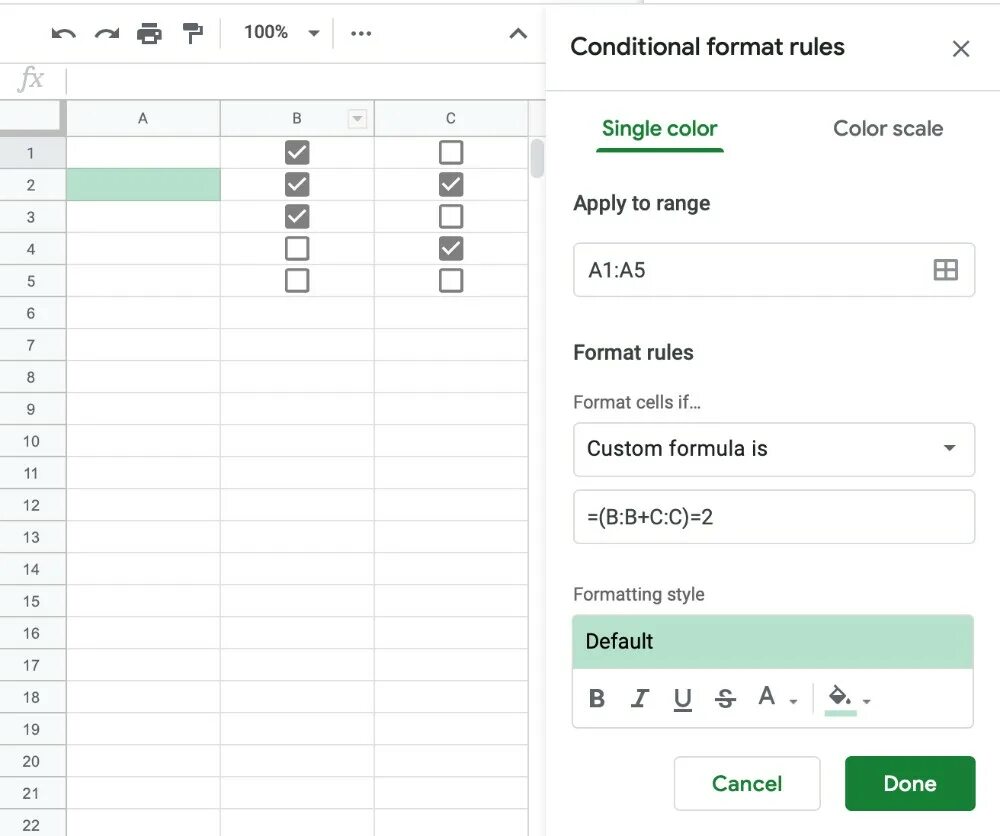Open the 100% zoom dropdown
The image size is (1000, 836).
tap(282, 33)
